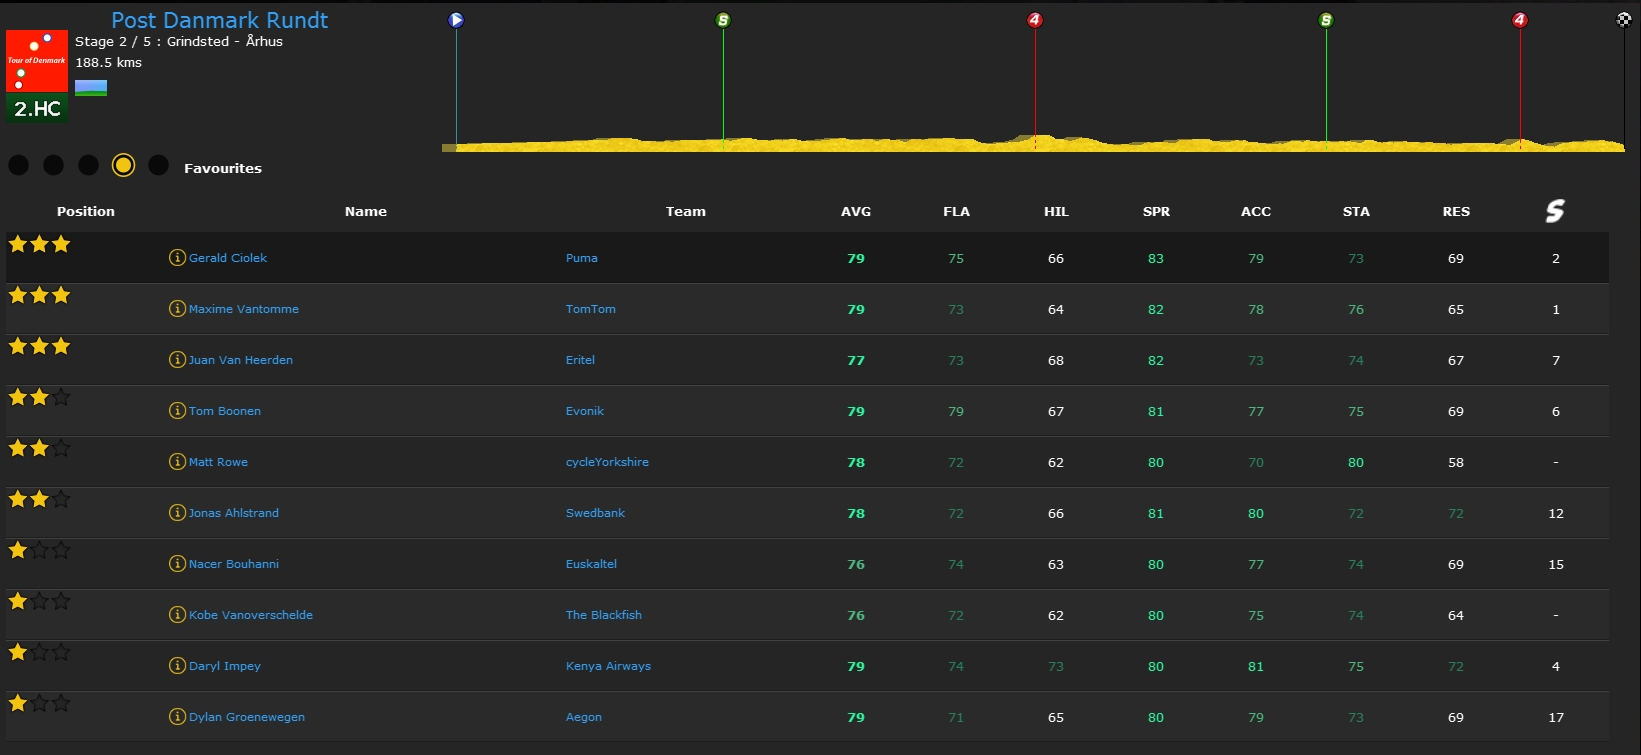The width and height of the screenshot is (1641, 755).
Task: Click the second red category 4 climb marker
Action: click(x=1520, y=20)
